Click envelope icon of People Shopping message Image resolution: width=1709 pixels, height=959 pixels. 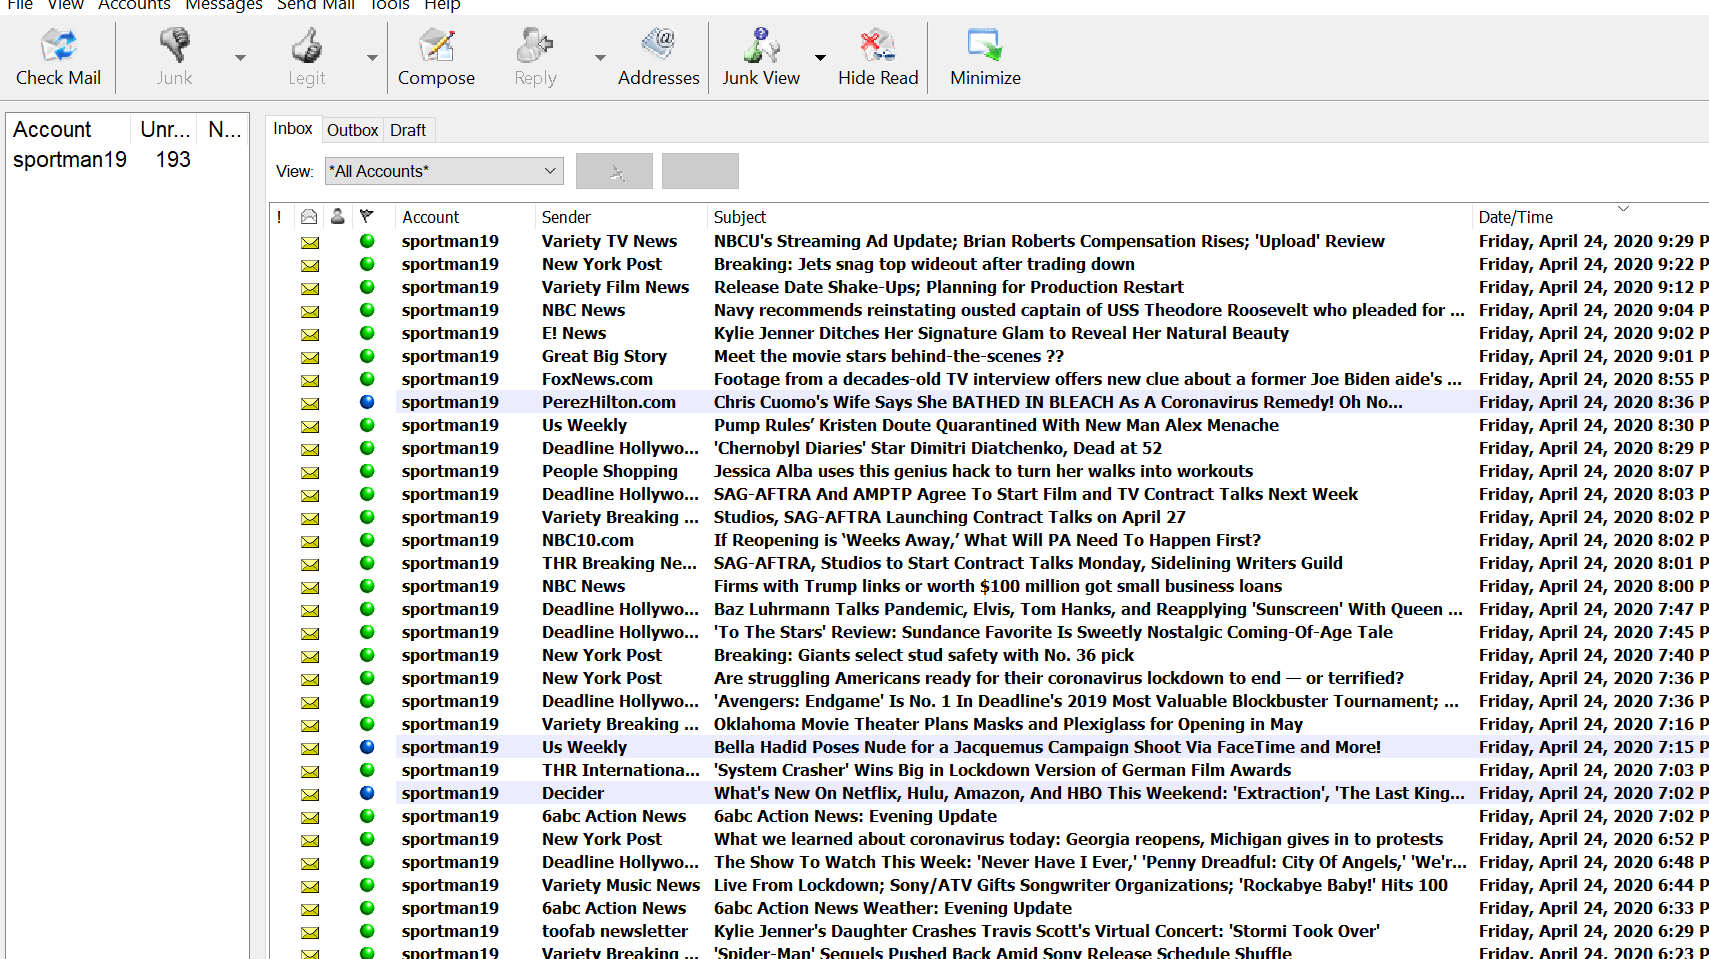click(310, 472)
